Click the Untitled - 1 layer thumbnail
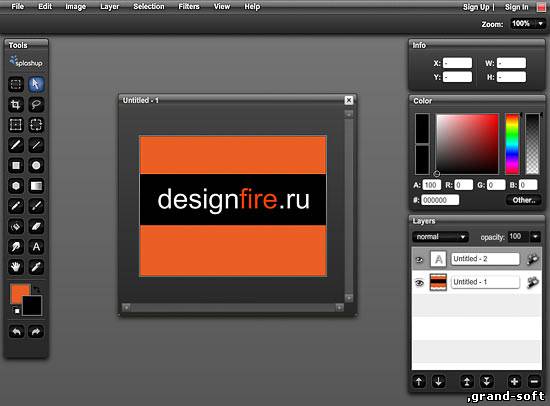The image size is (550, 406). click(x=438, y=282)
